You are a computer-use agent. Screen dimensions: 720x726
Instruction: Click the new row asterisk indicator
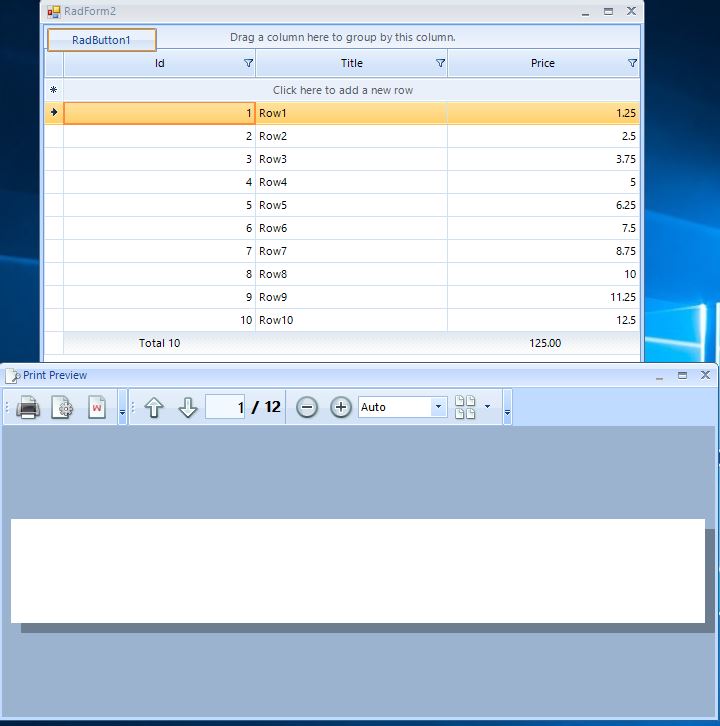[54, 90]
